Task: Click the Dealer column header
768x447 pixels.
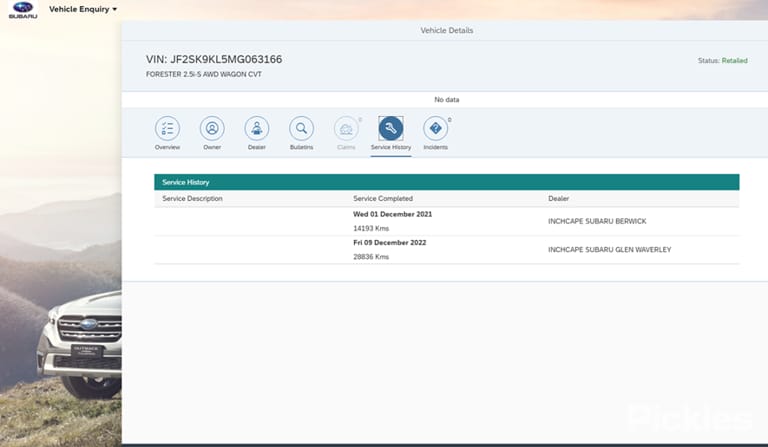Action: (x=558, y=198)
